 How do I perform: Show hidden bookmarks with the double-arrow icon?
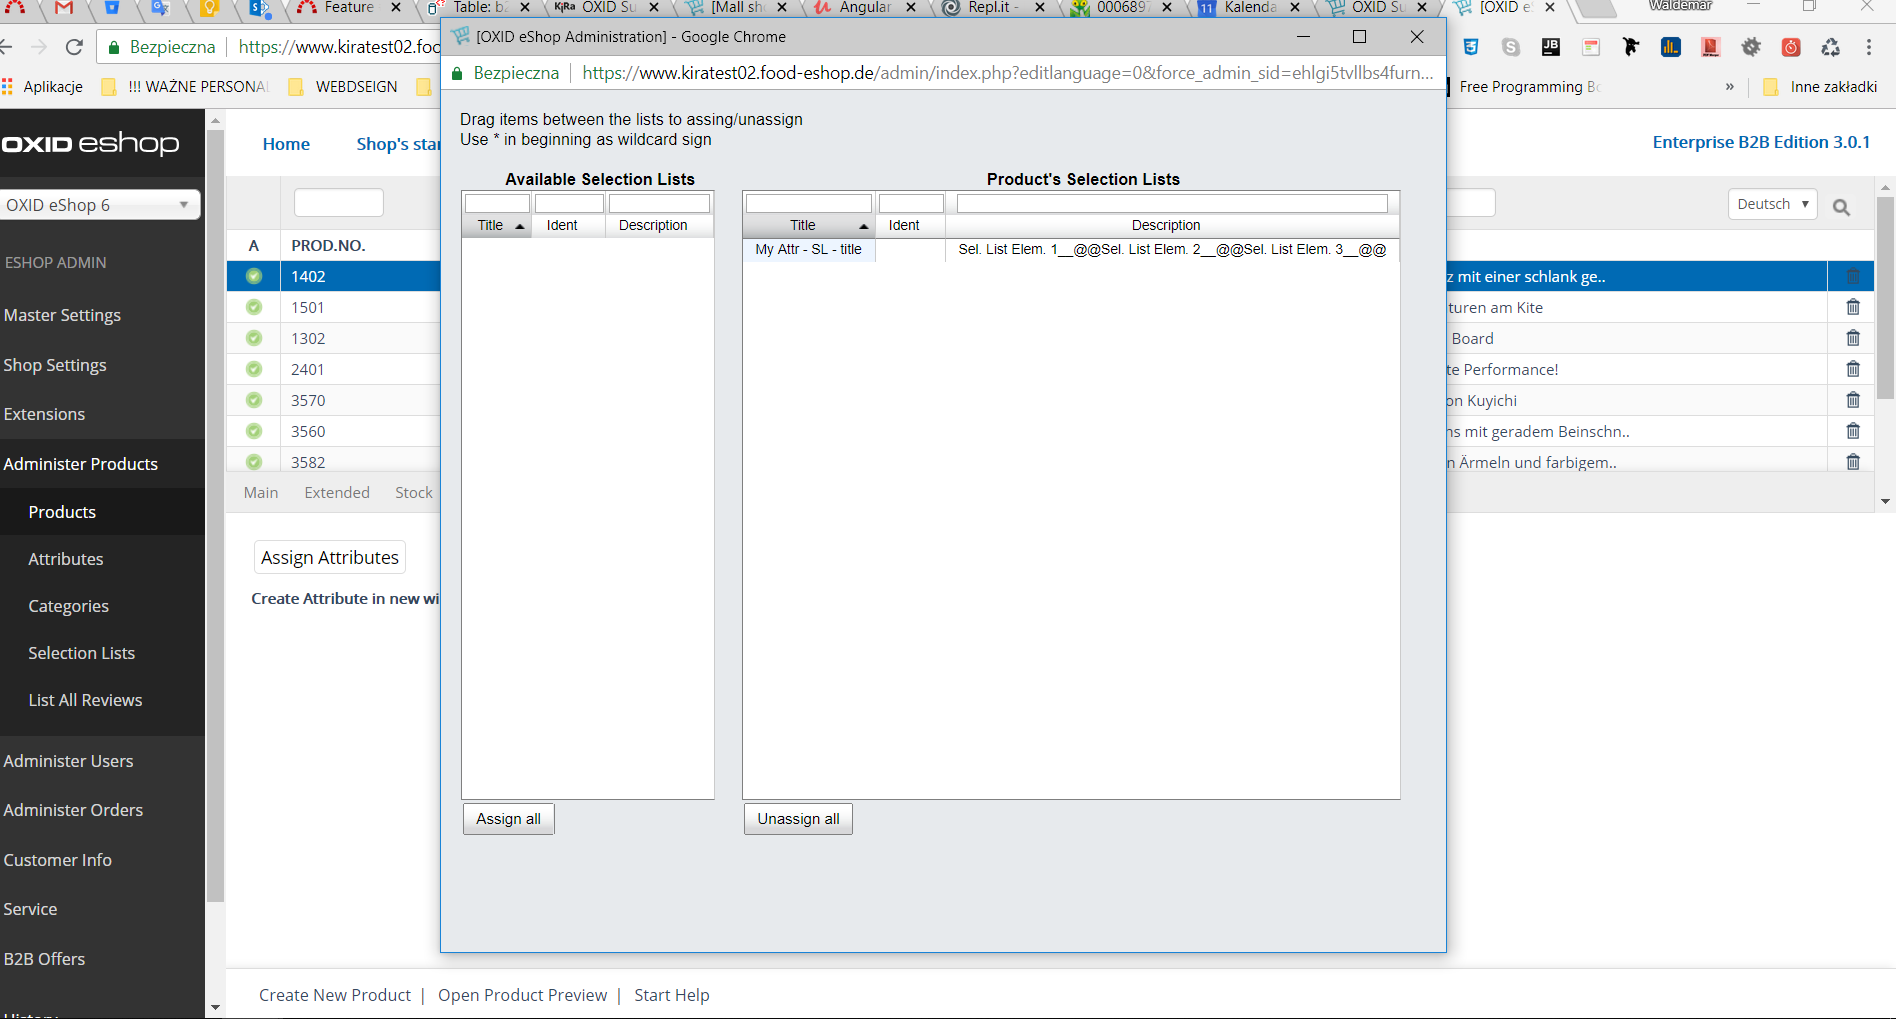click(1729, 87)
